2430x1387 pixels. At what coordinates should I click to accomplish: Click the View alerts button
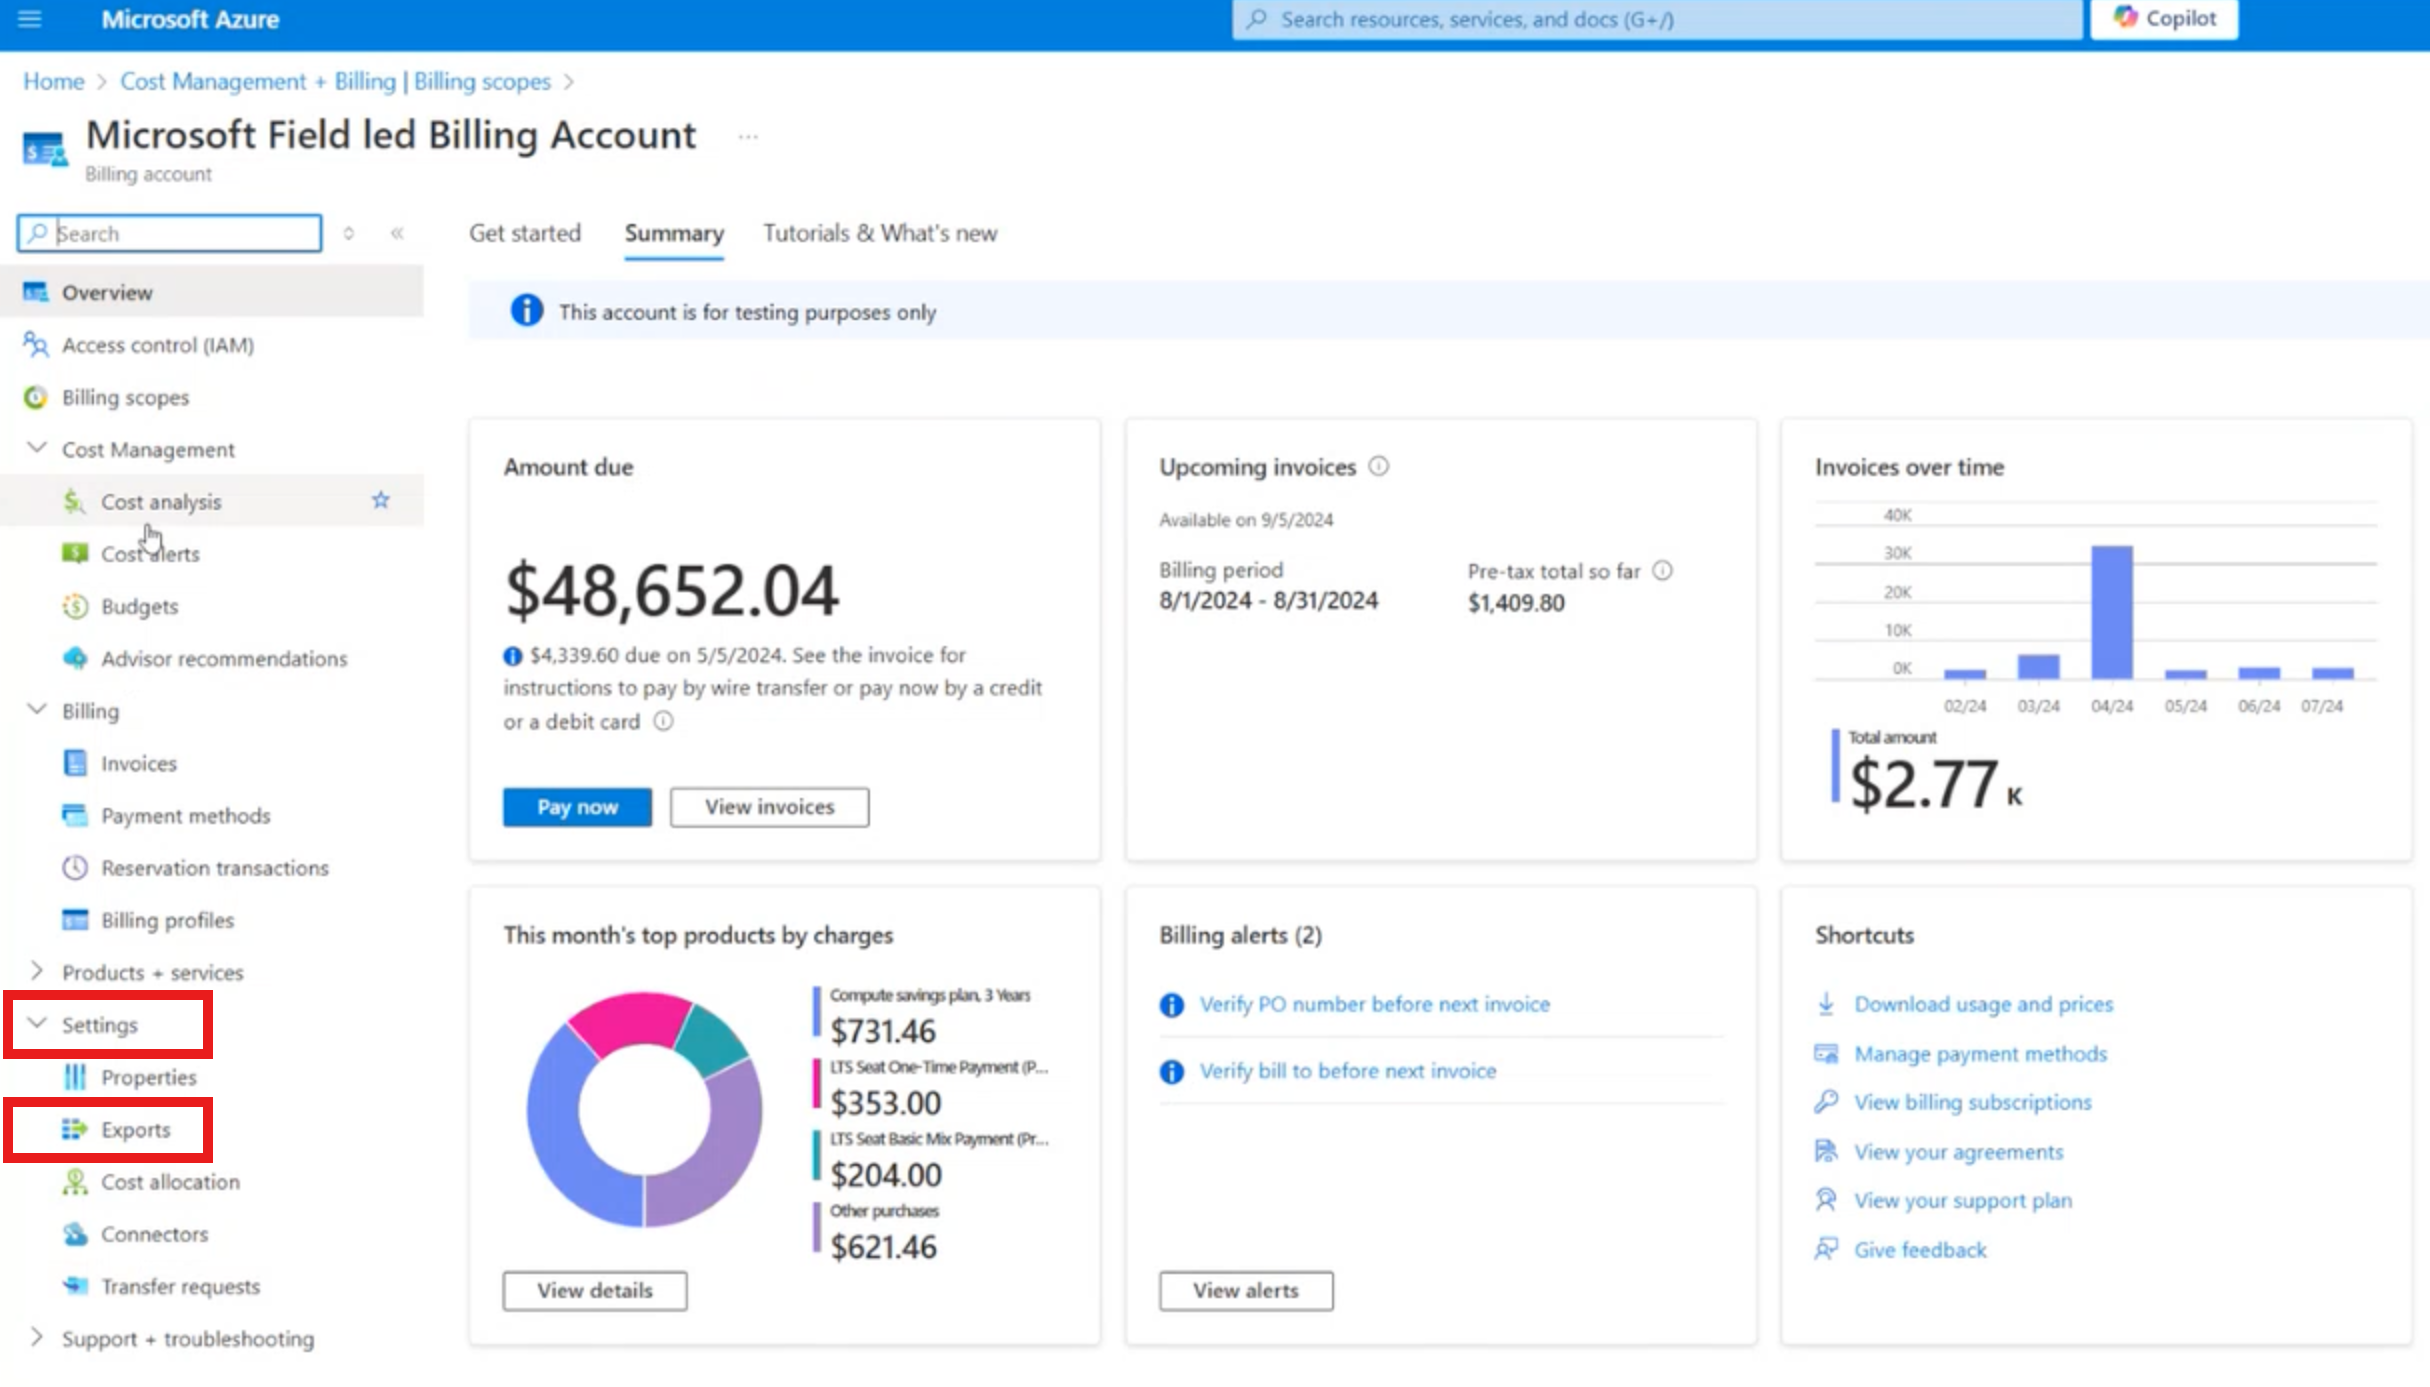(1245, 1290)
